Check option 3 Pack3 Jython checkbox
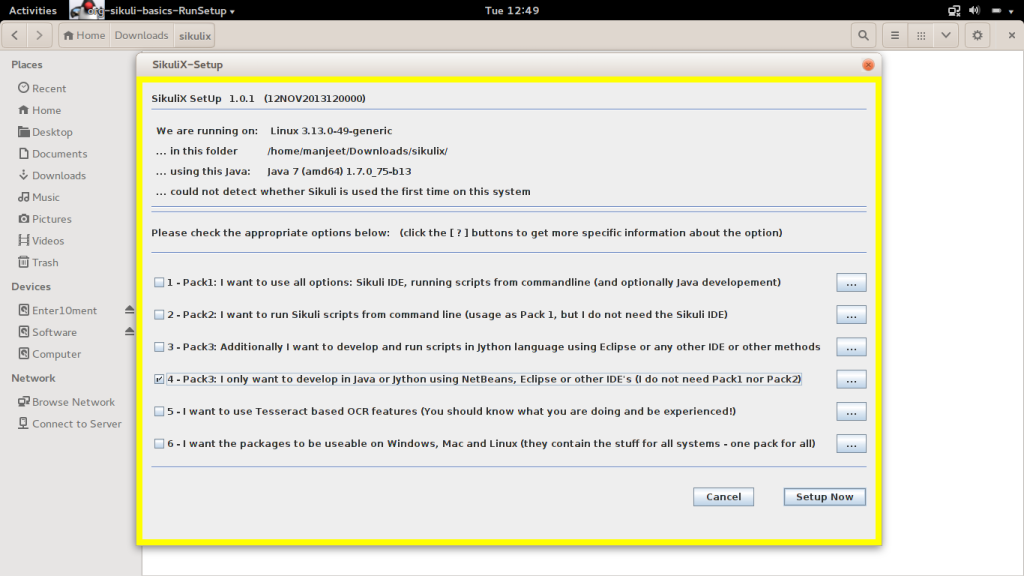The width and height of the screenshot is (1024, 576). pyautogui.click(x=159, y=347)
